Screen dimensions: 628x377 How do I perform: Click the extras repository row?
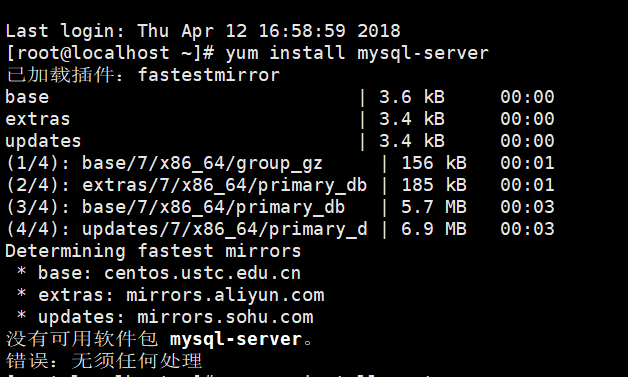(x=280, y=119)
